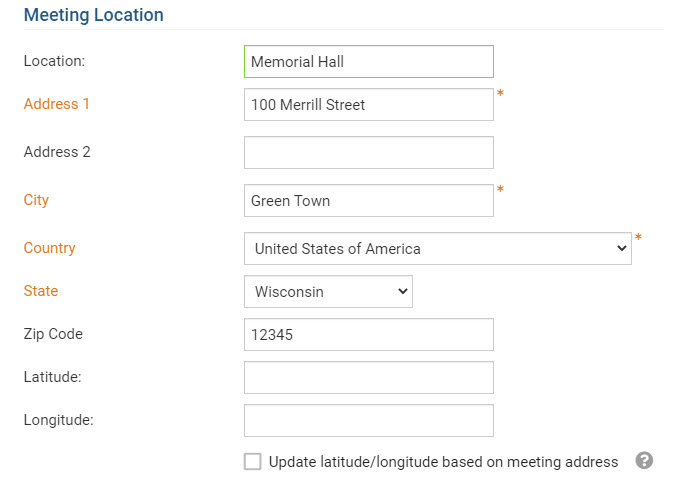Click the empty Longitude input field
677x478 pixels.
[368, 421]
